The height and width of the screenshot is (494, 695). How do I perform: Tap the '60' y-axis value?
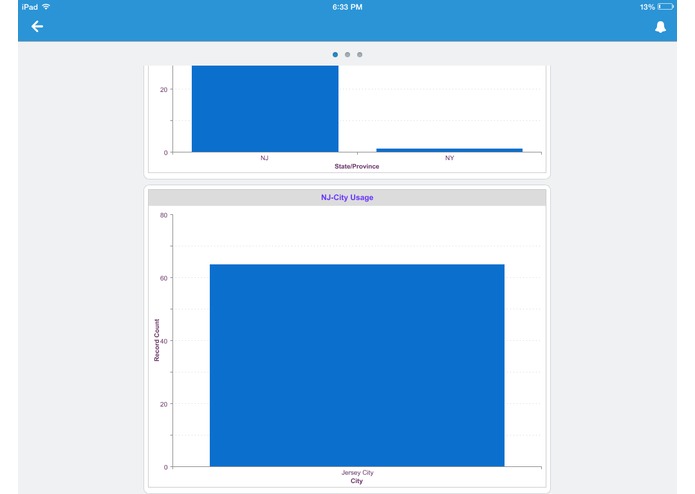[164, 278]
